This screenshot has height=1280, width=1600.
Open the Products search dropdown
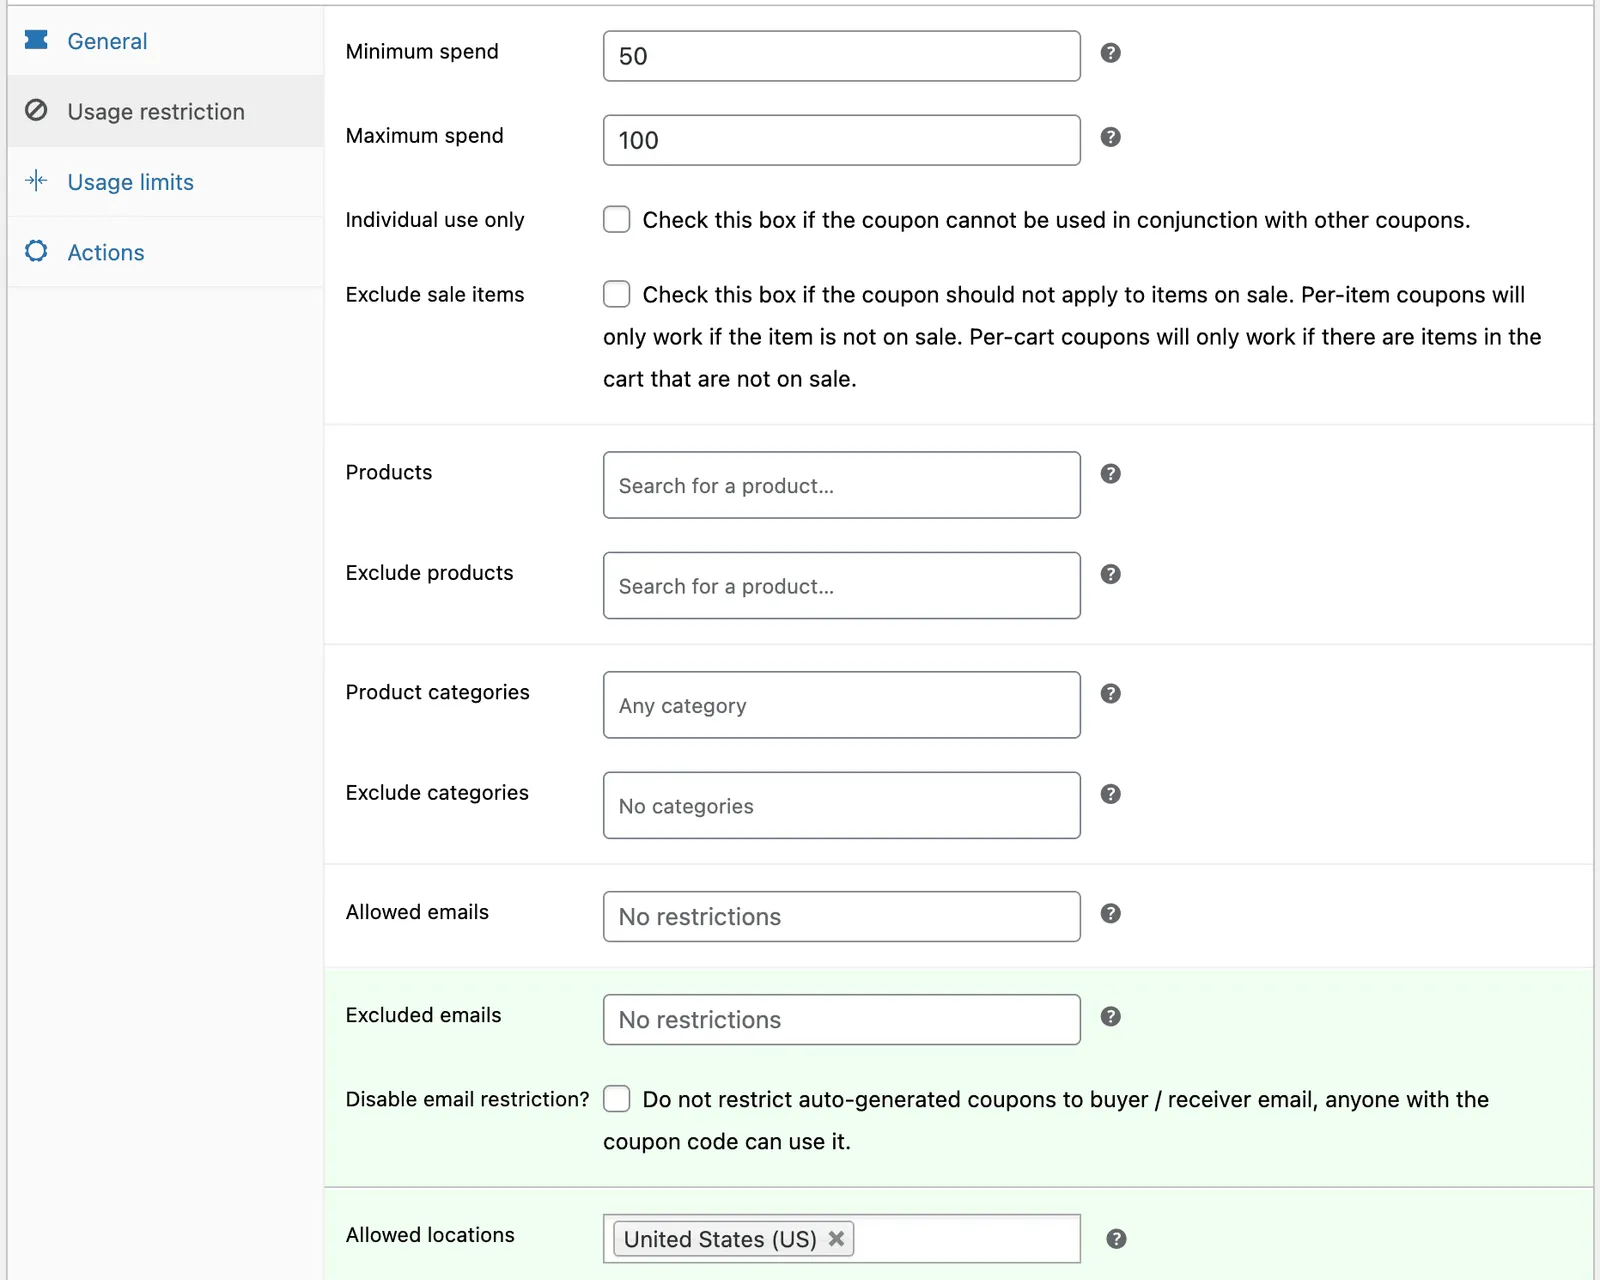[x=842, y=485]
